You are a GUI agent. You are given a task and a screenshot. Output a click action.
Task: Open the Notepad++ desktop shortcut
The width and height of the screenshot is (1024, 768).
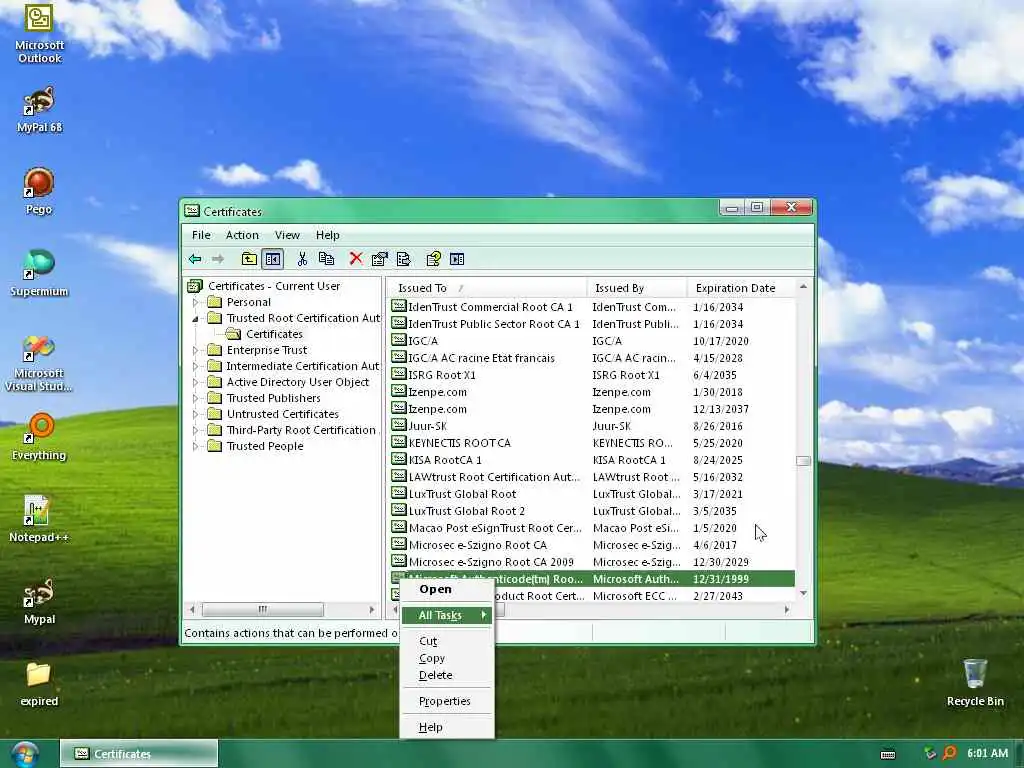[39, 519]
